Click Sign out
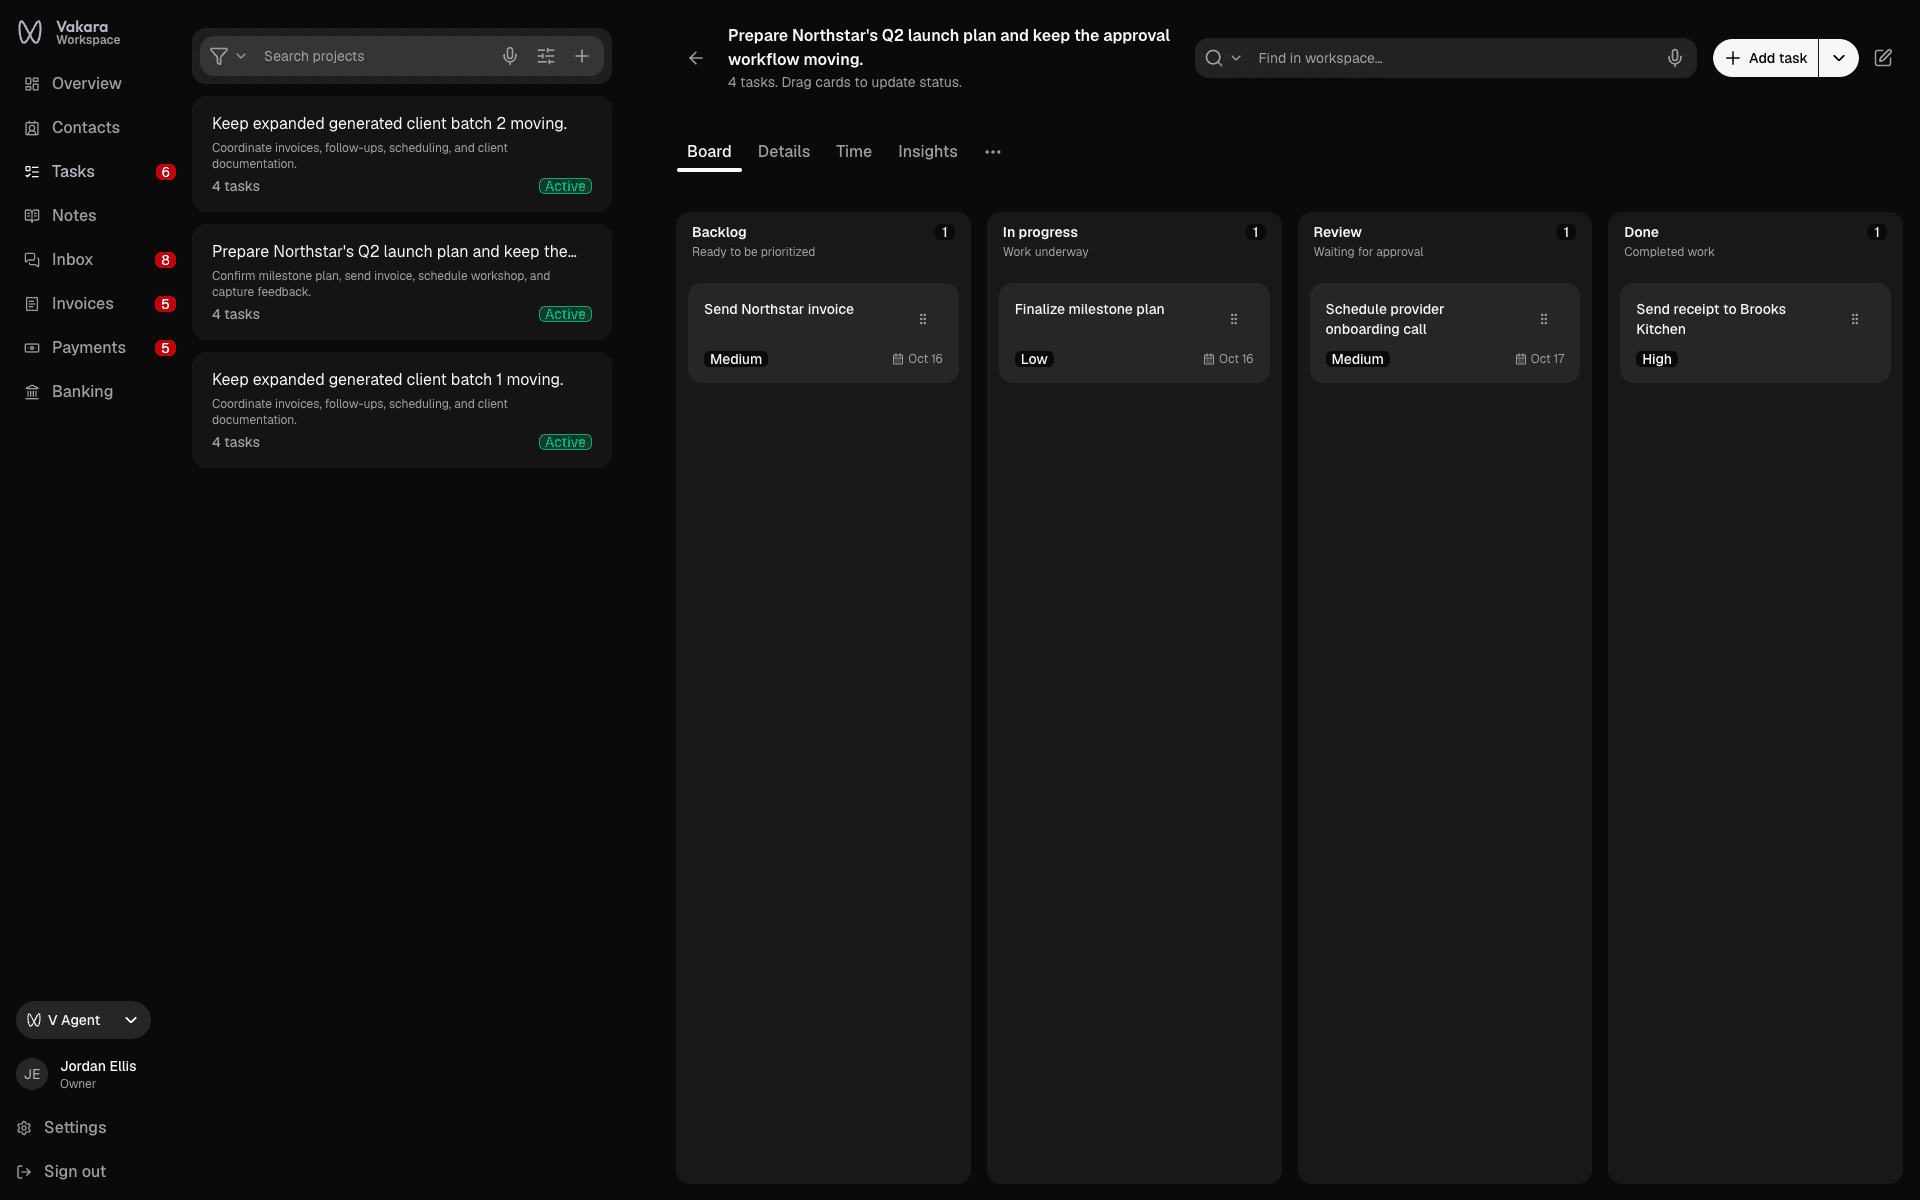Image resolution: width=1920 pixels, height=1200 pixels. click(62, 1172)
